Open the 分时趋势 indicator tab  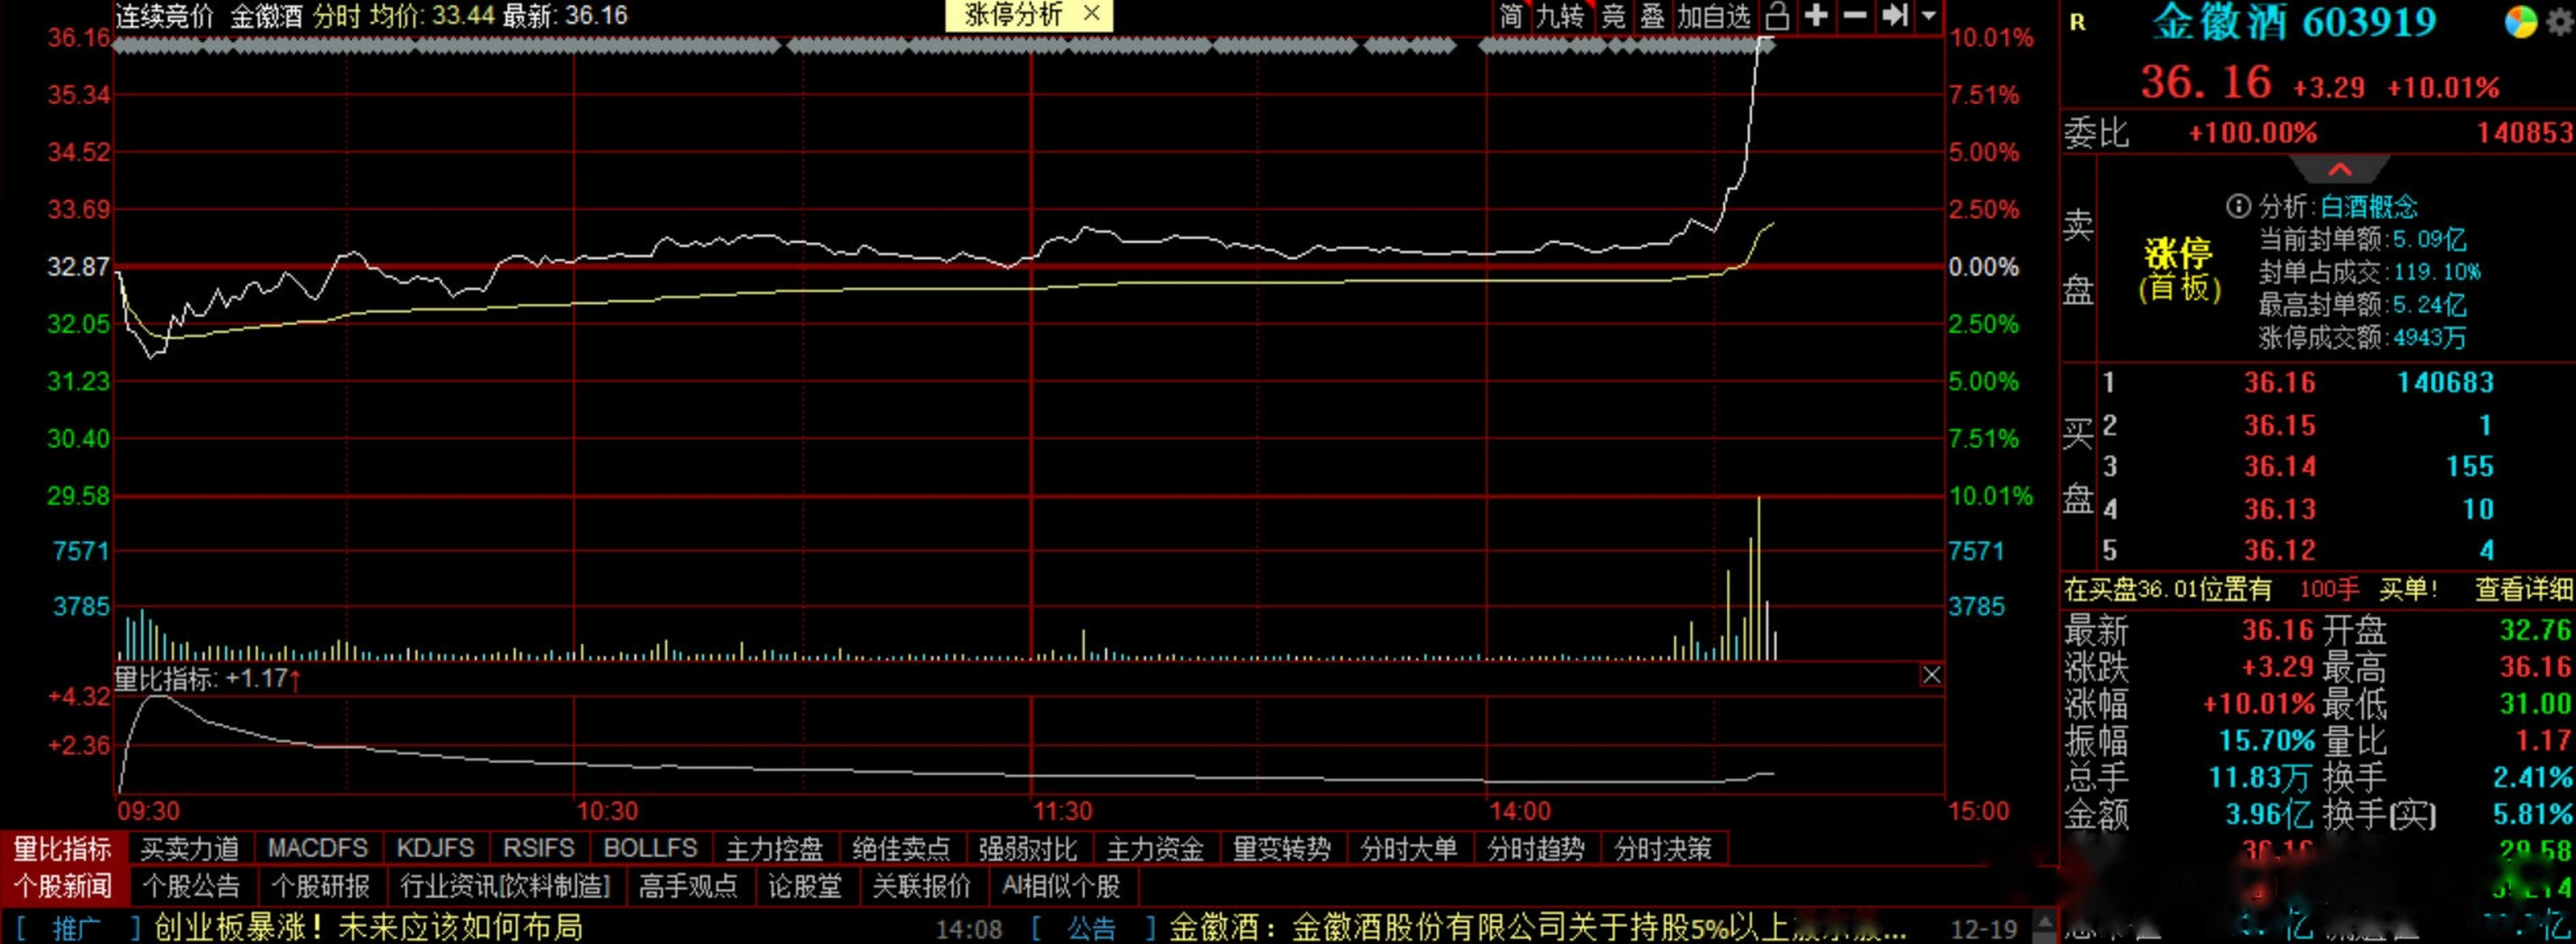click(x=1536, y=849)
